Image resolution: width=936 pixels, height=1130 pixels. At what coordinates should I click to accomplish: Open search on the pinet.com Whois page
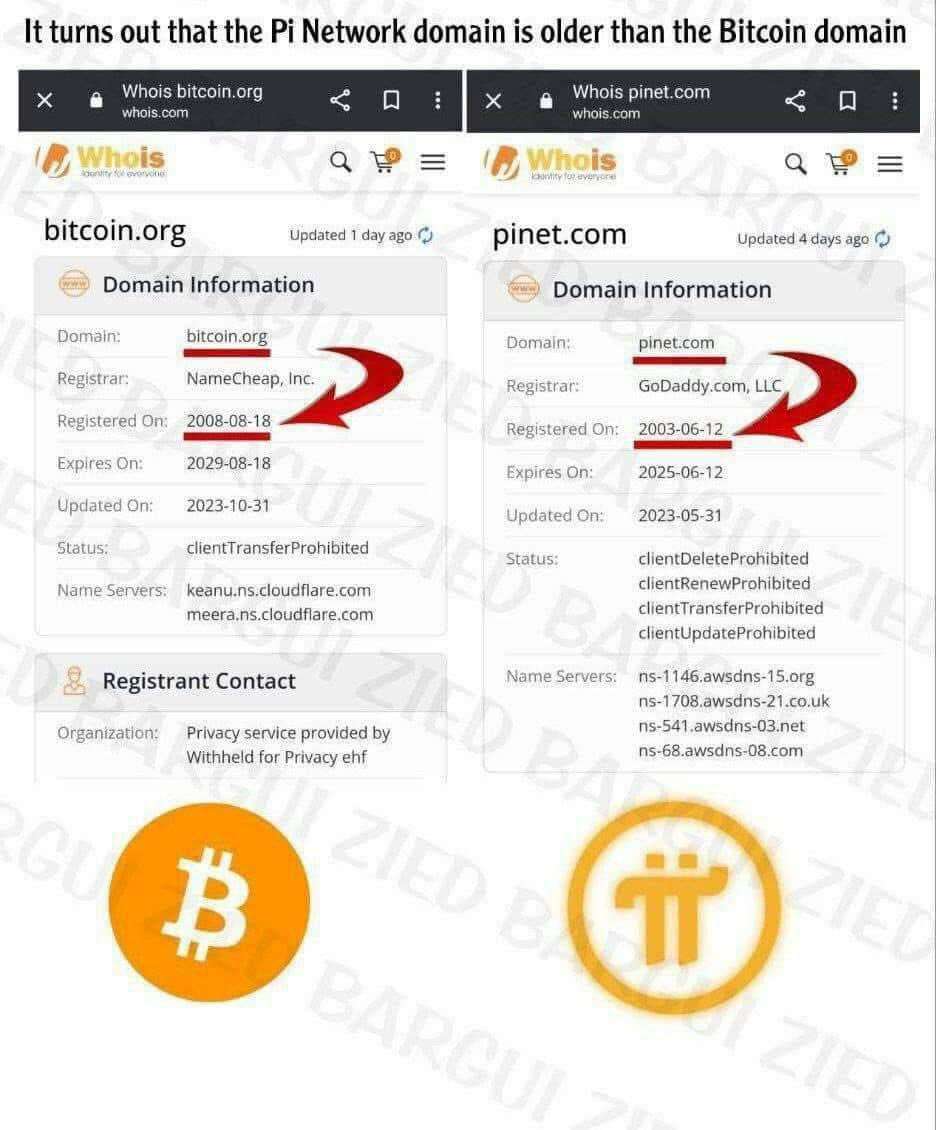point(795,164)
